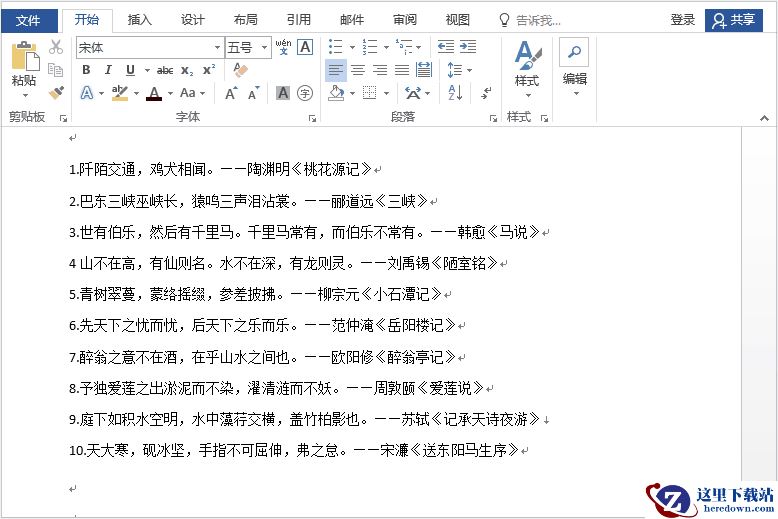The height and width of the screenshot is (519, 778).
Task: Click the borders grid icon
Action: (x=370, y=93)
